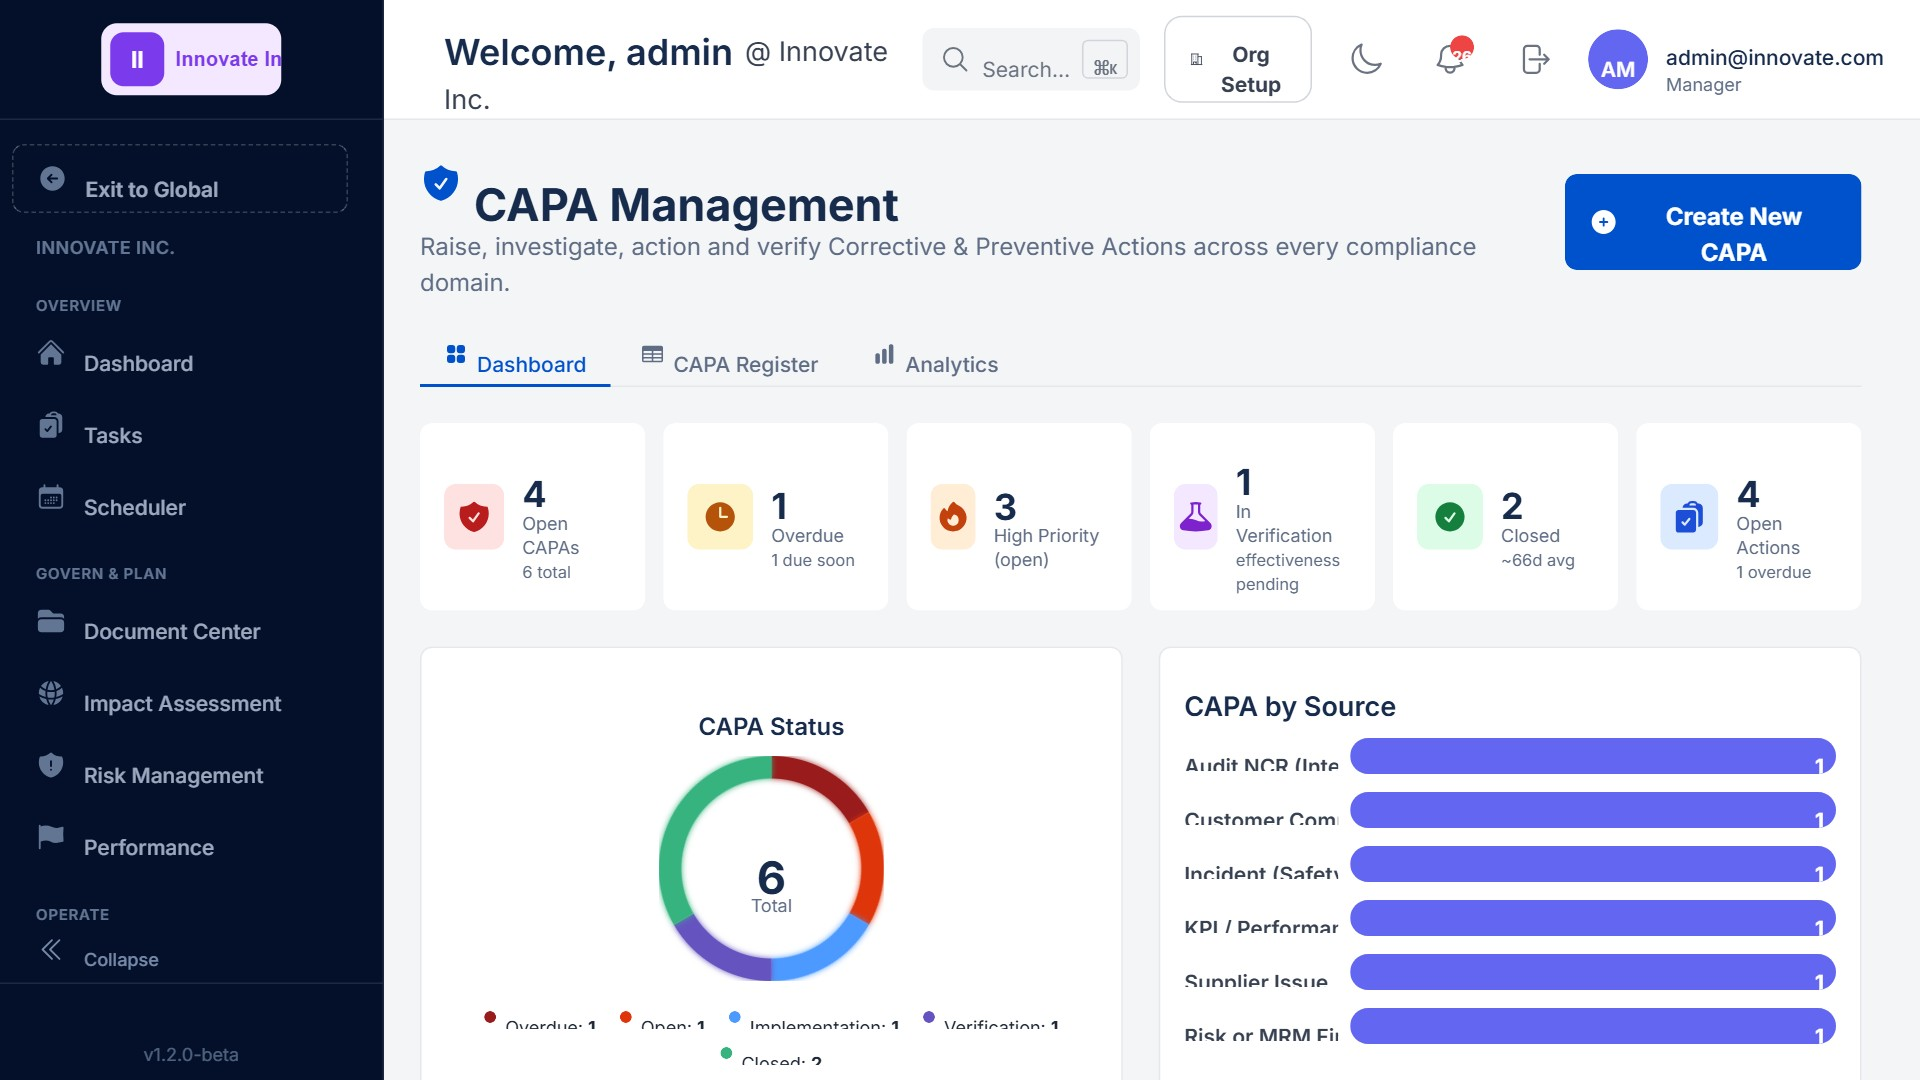The width and height of the screenshot is (1920, 1080).
Task: Switch to the Analytics tab
Action: [x=936, y=363]
